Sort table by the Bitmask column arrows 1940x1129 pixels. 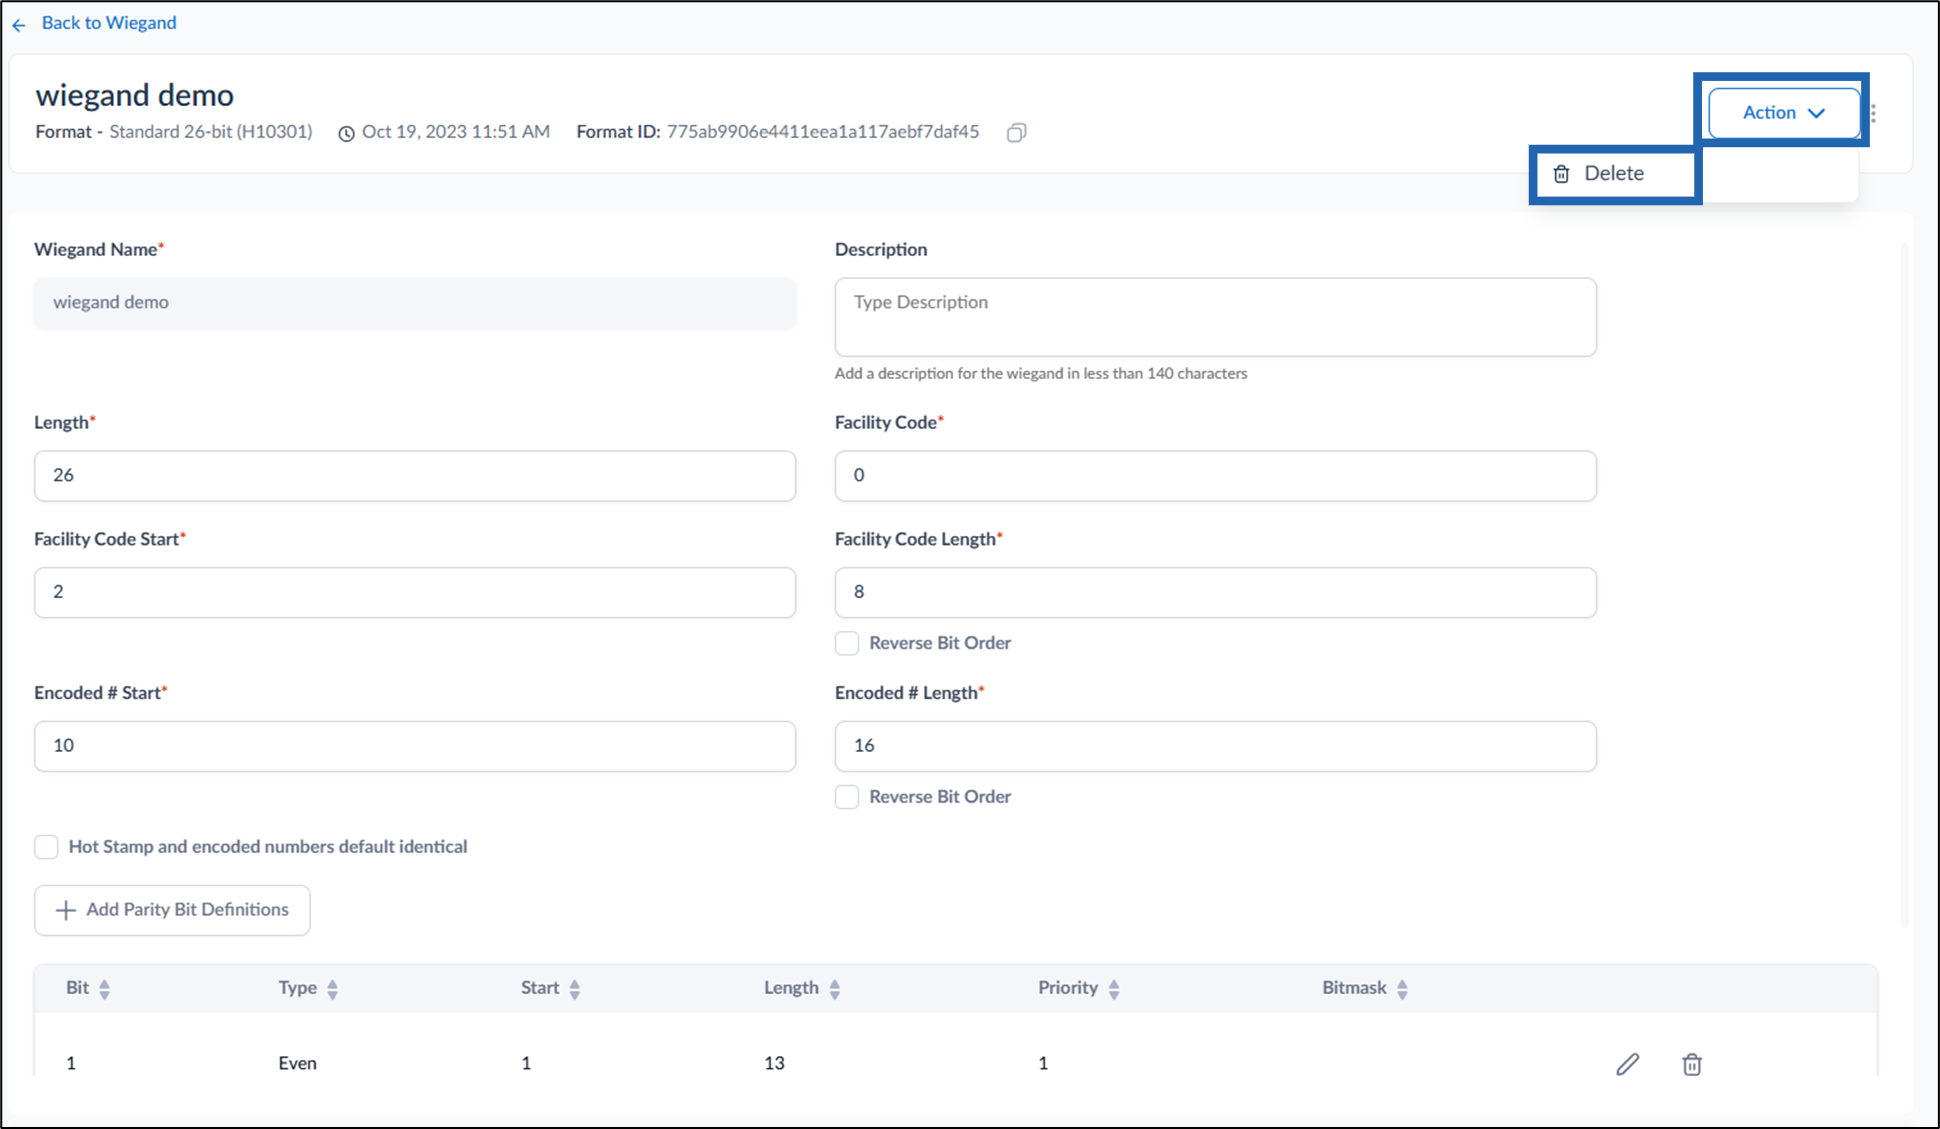[1402, 989]
